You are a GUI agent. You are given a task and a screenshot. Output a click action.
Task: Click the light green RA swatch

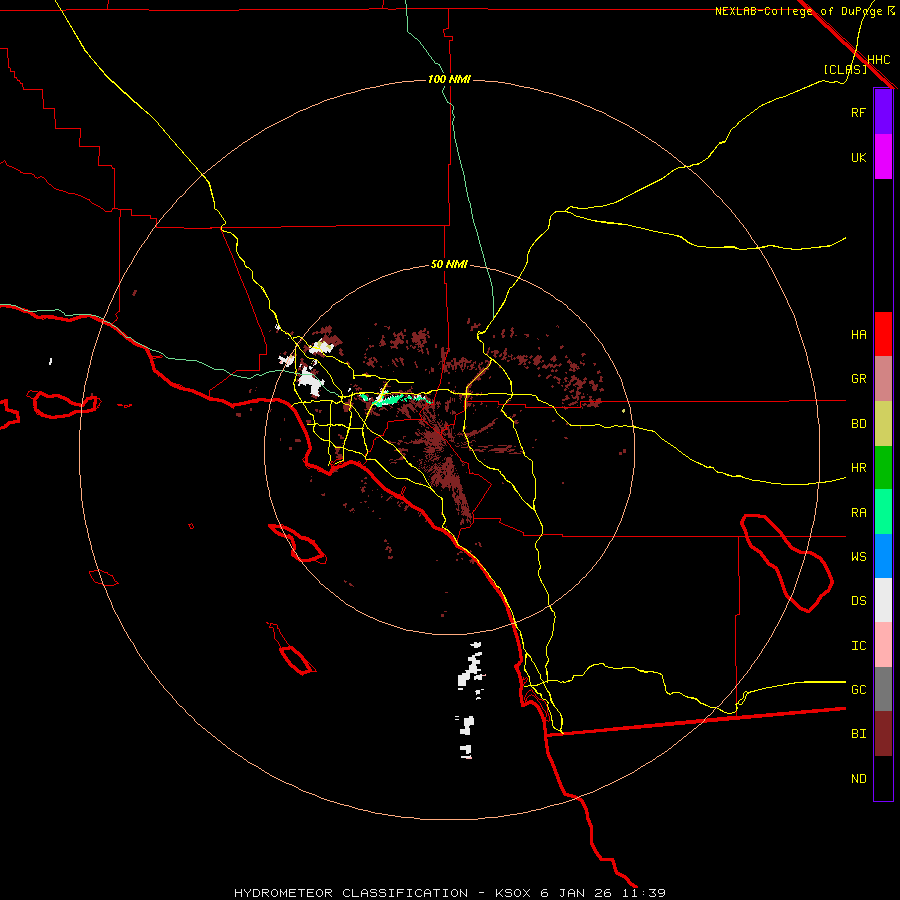point(883,512)
